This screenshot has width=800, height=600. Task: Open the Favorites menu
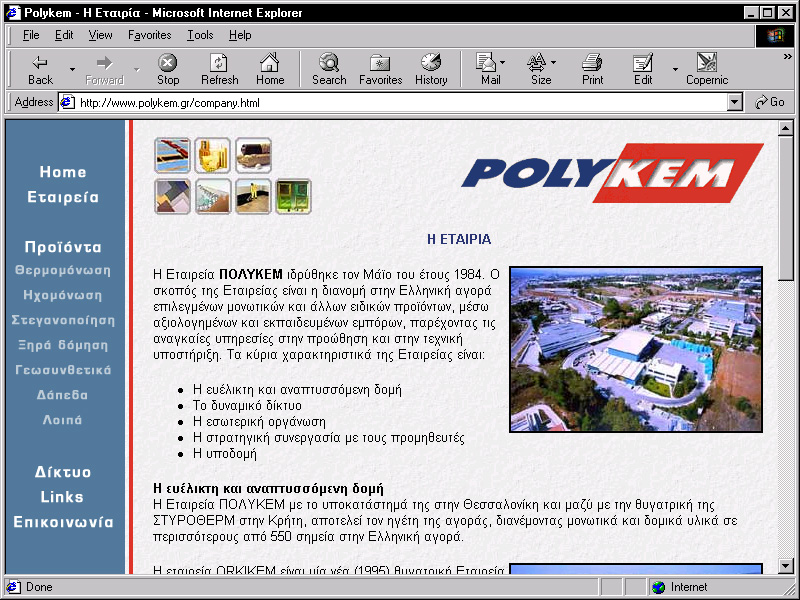[149, 35]
